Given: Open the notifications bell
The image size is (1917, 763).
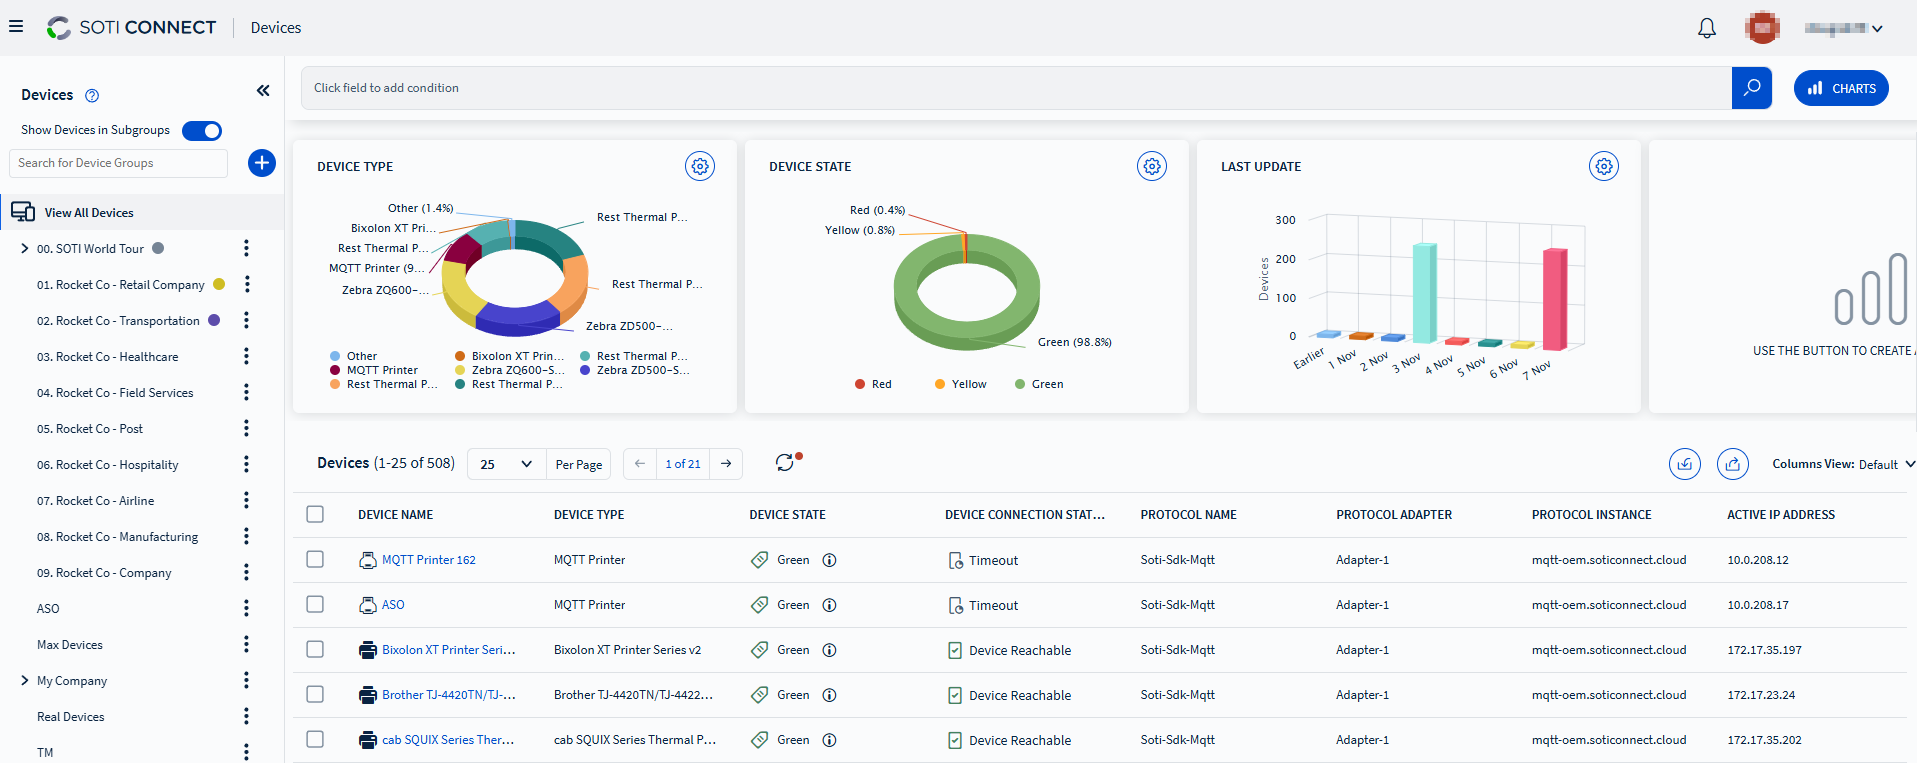Looking at the screenshot, I should 1707,28.
